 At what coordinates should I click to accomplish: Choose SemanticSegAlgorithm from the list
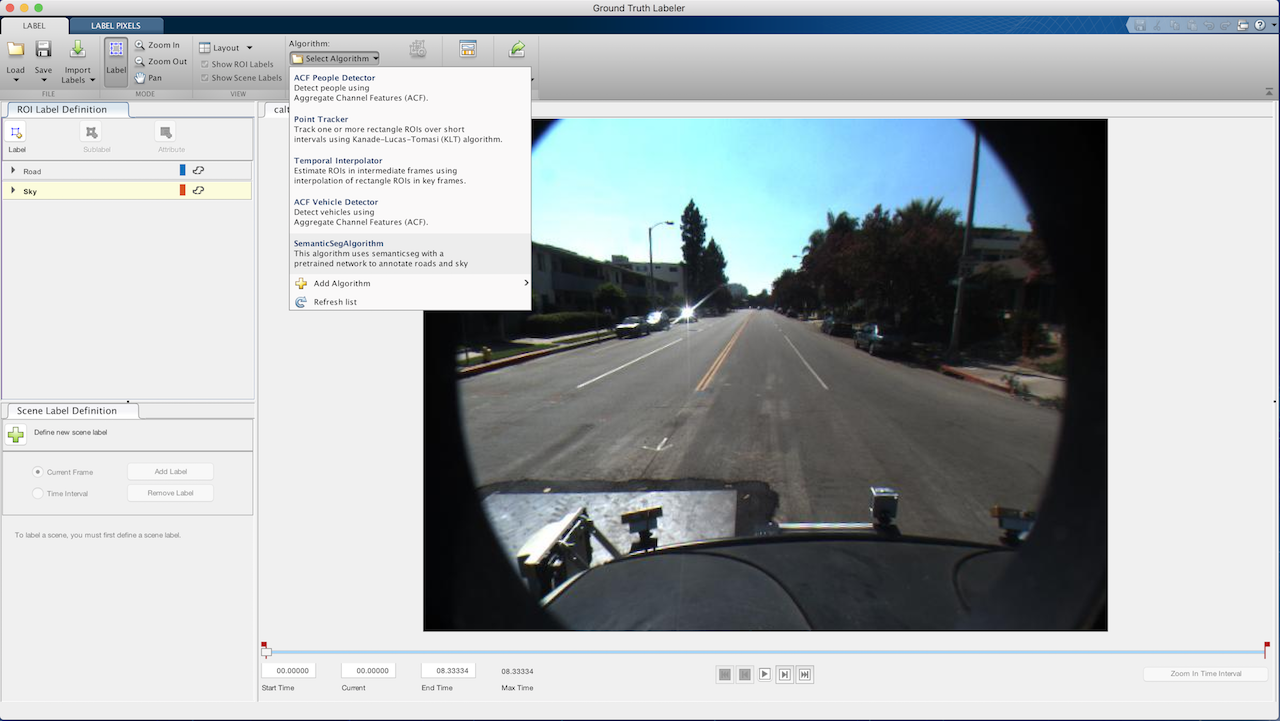click(410, 253)
